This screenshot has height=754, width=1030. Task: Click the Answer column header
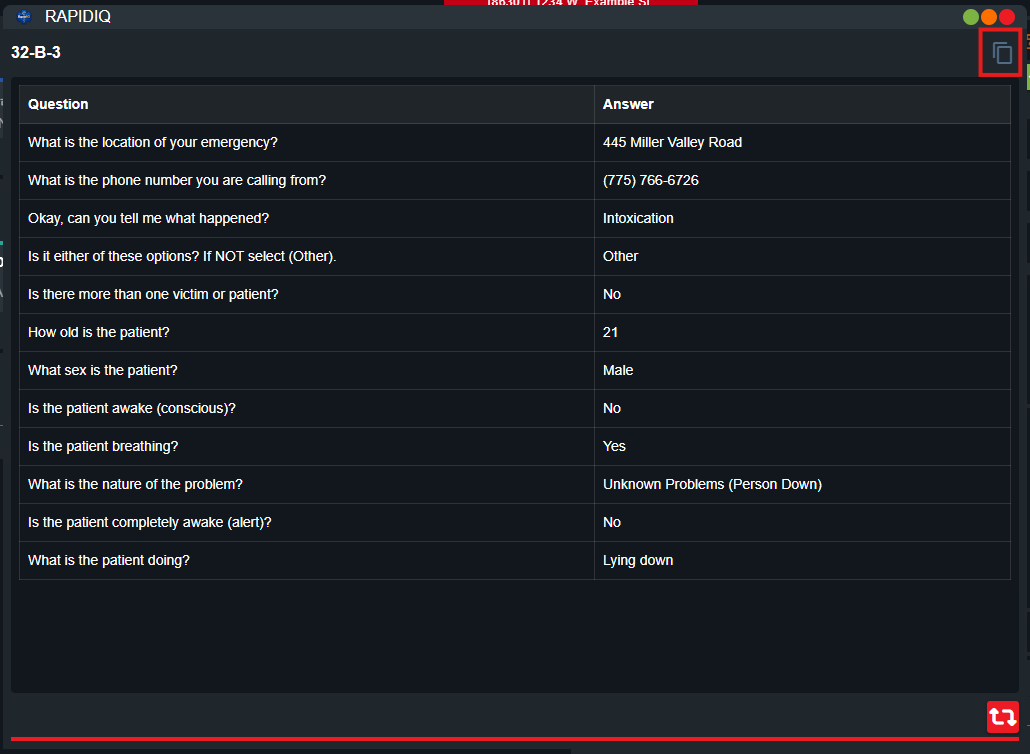coord(628,104)
